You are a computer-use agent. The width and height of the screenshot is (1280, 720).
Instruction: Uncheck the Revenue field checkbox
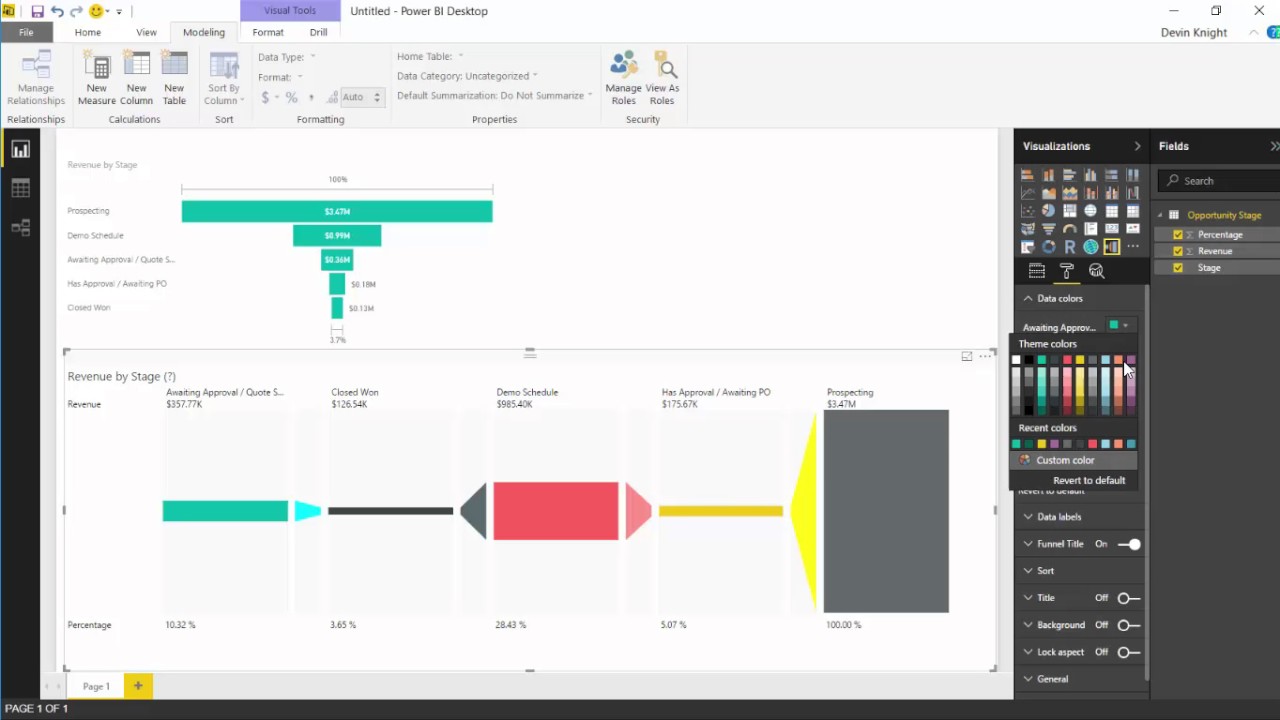pos(1178,251)
